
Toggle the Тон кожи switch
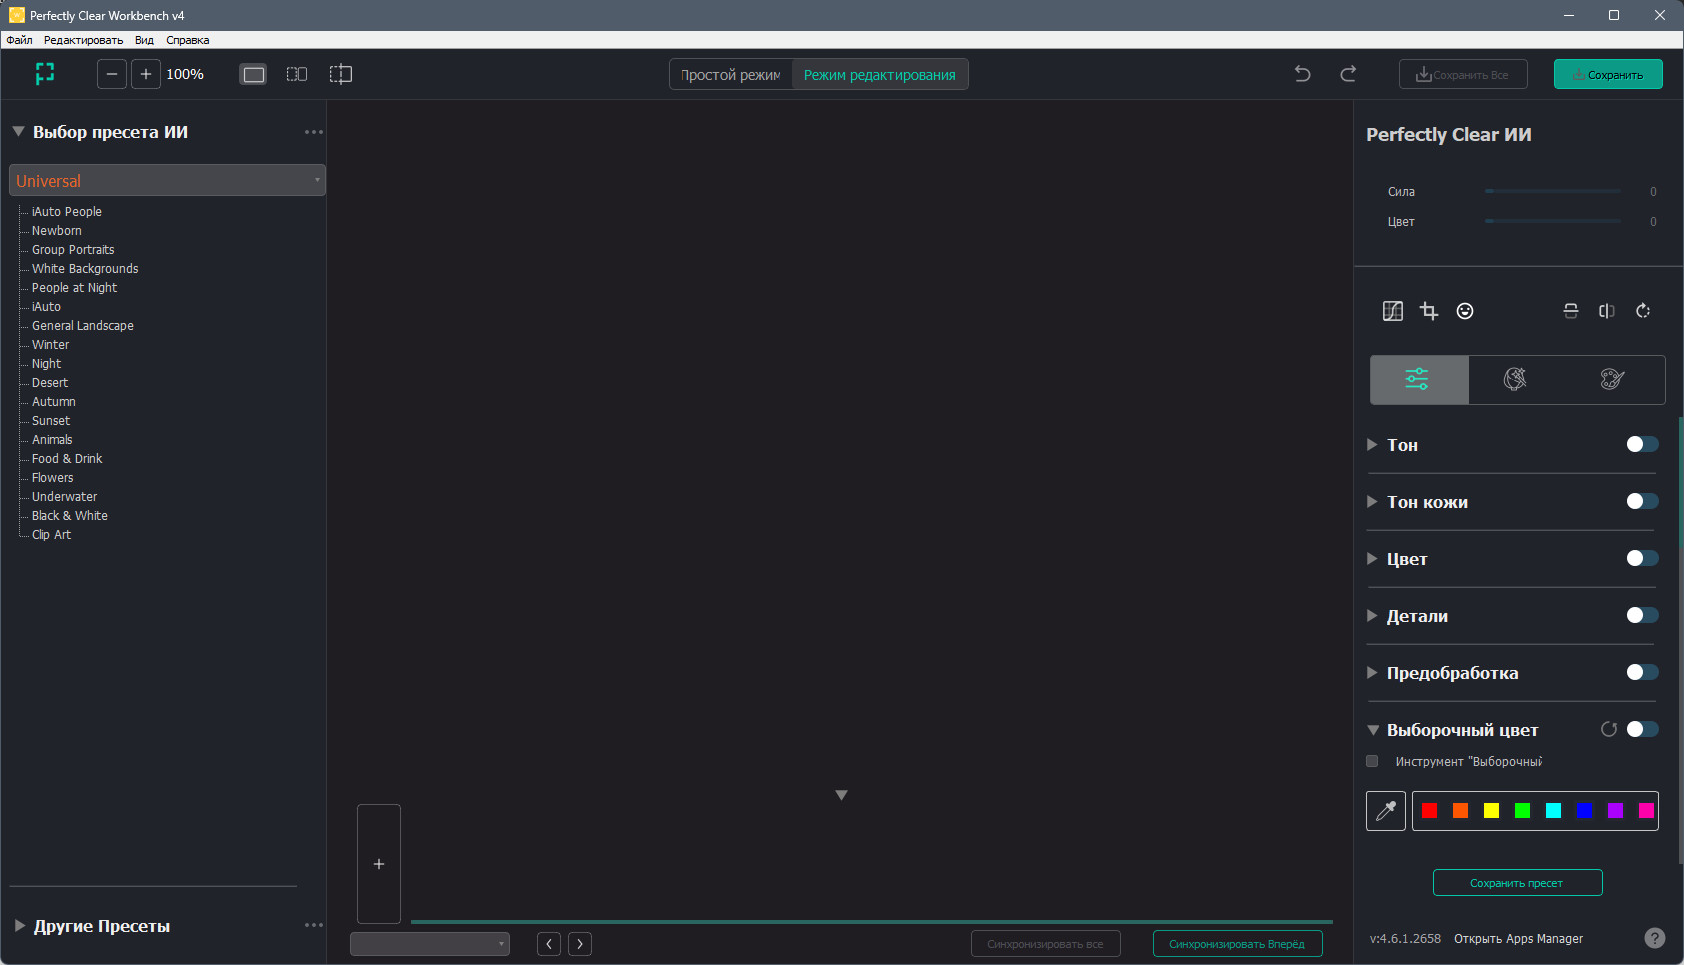[x=1642, y=501]
